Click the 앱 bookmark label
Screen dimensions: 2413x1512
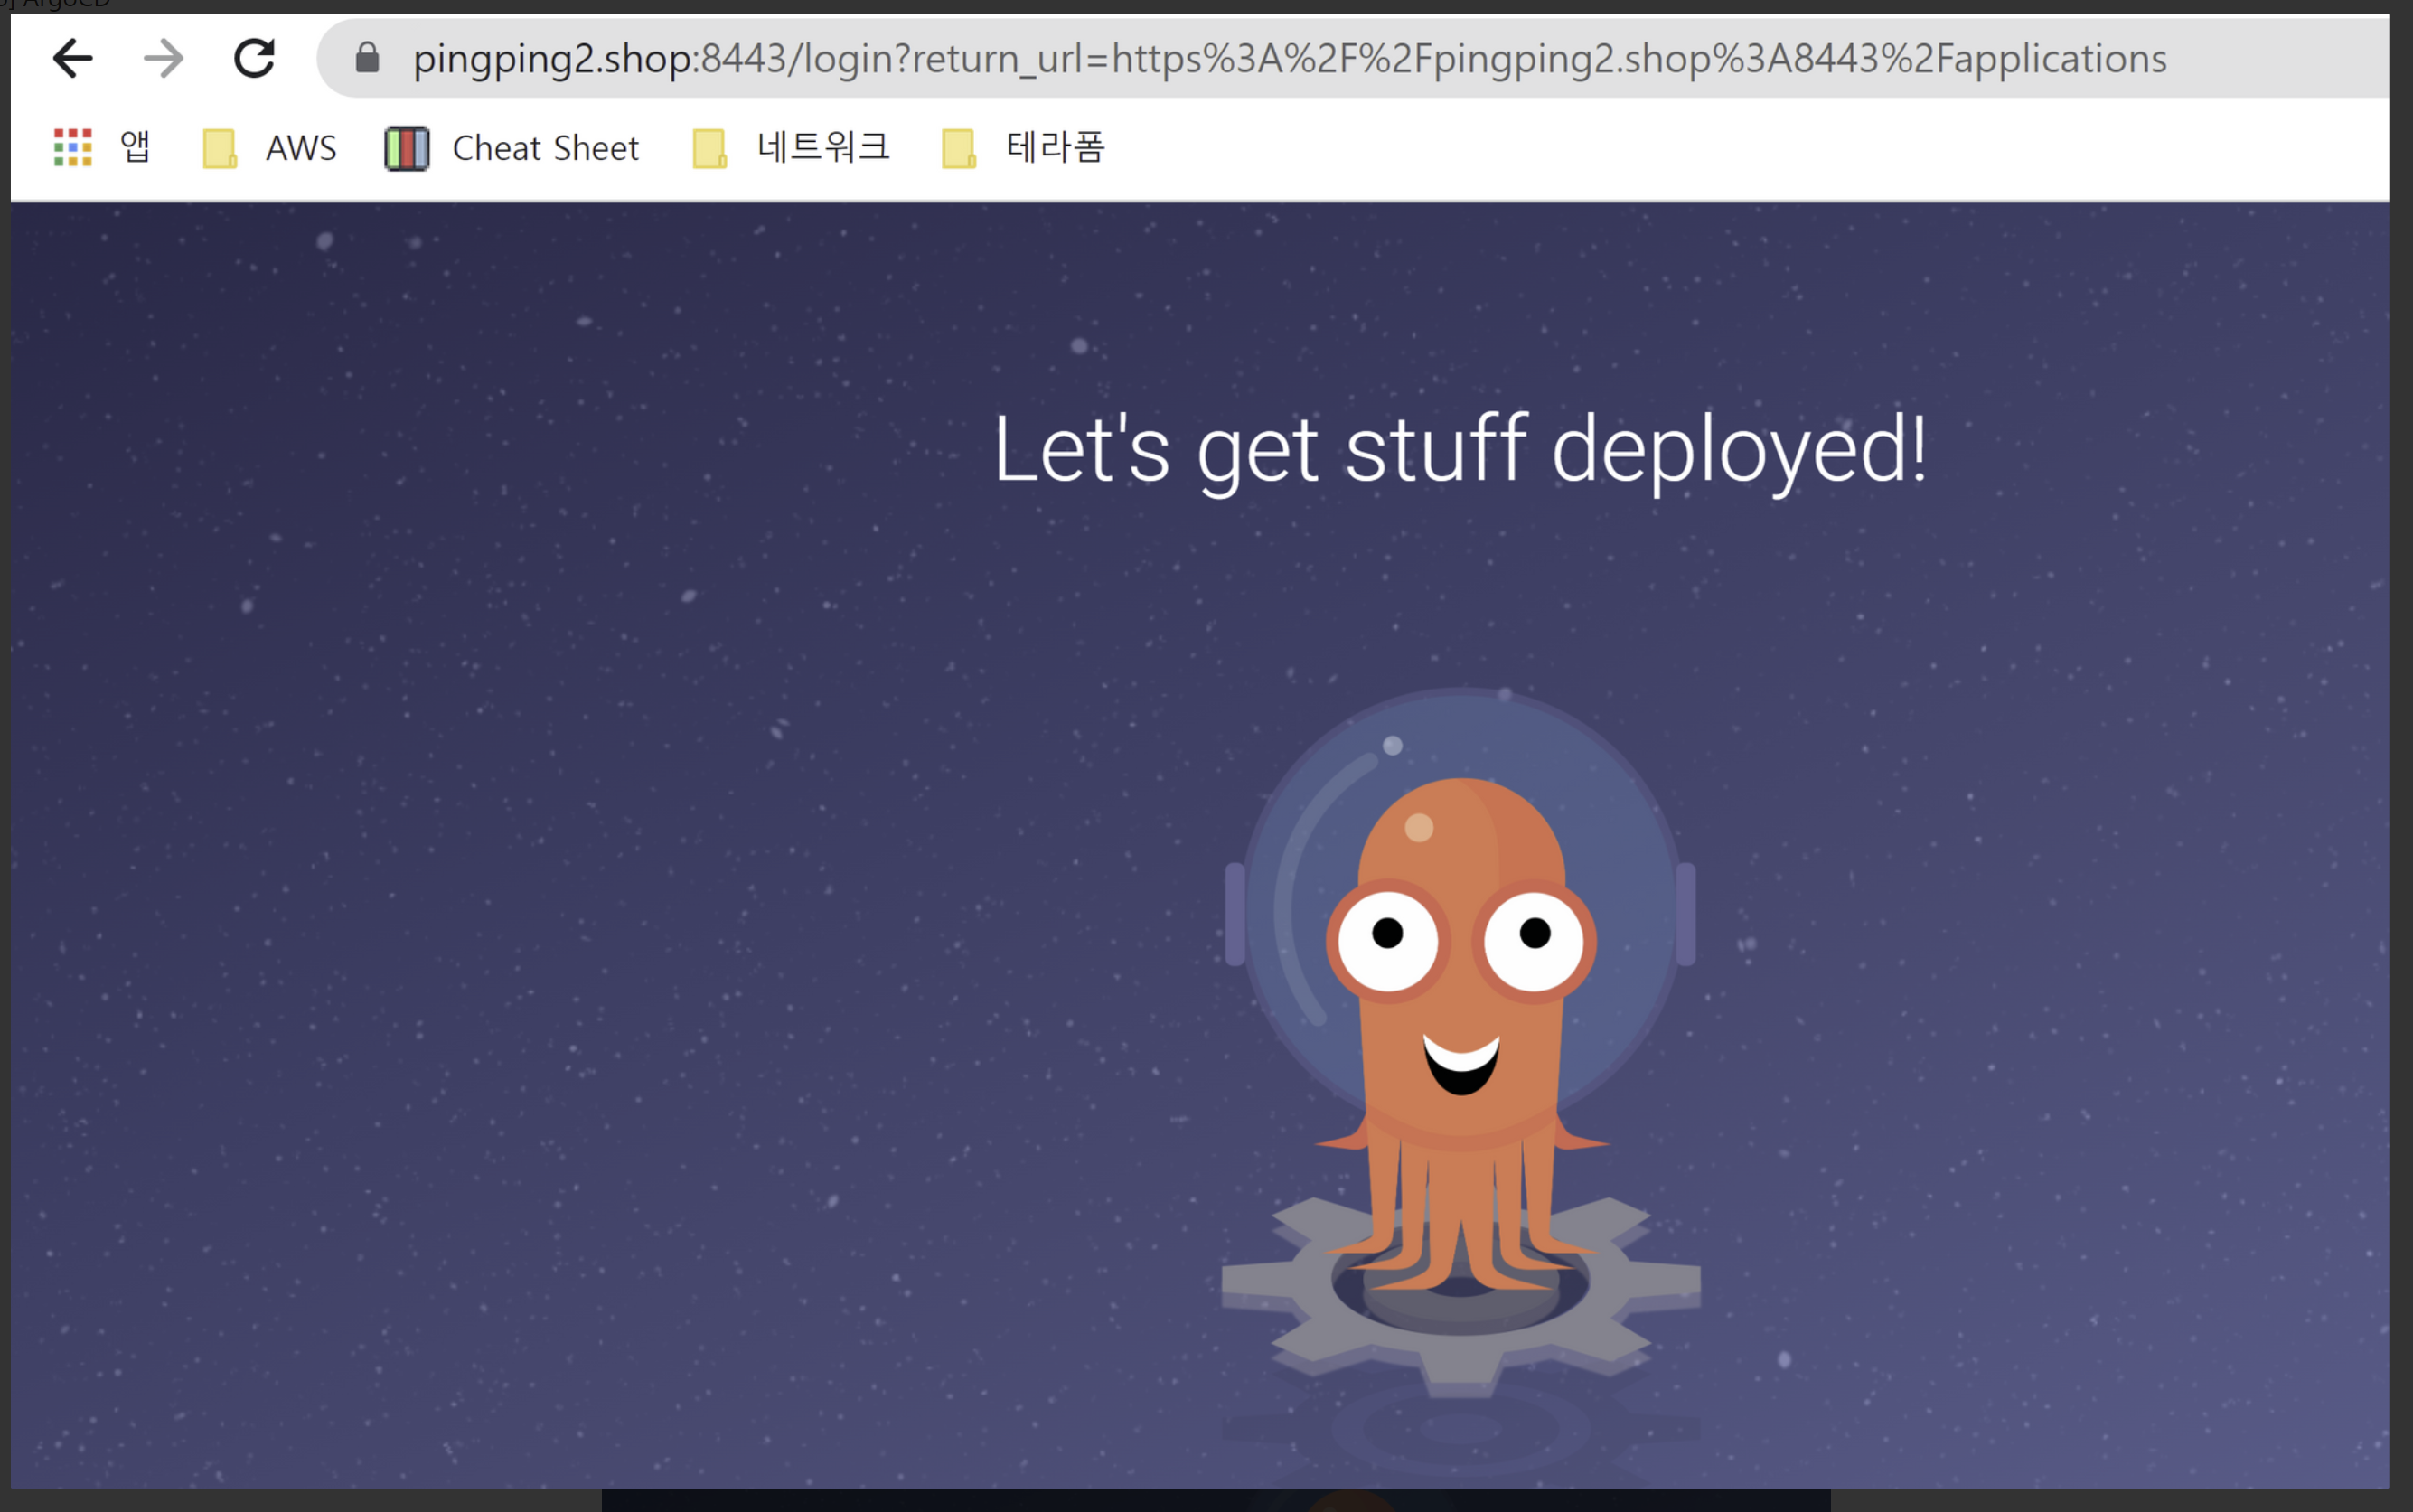click(x=136, y=148)
